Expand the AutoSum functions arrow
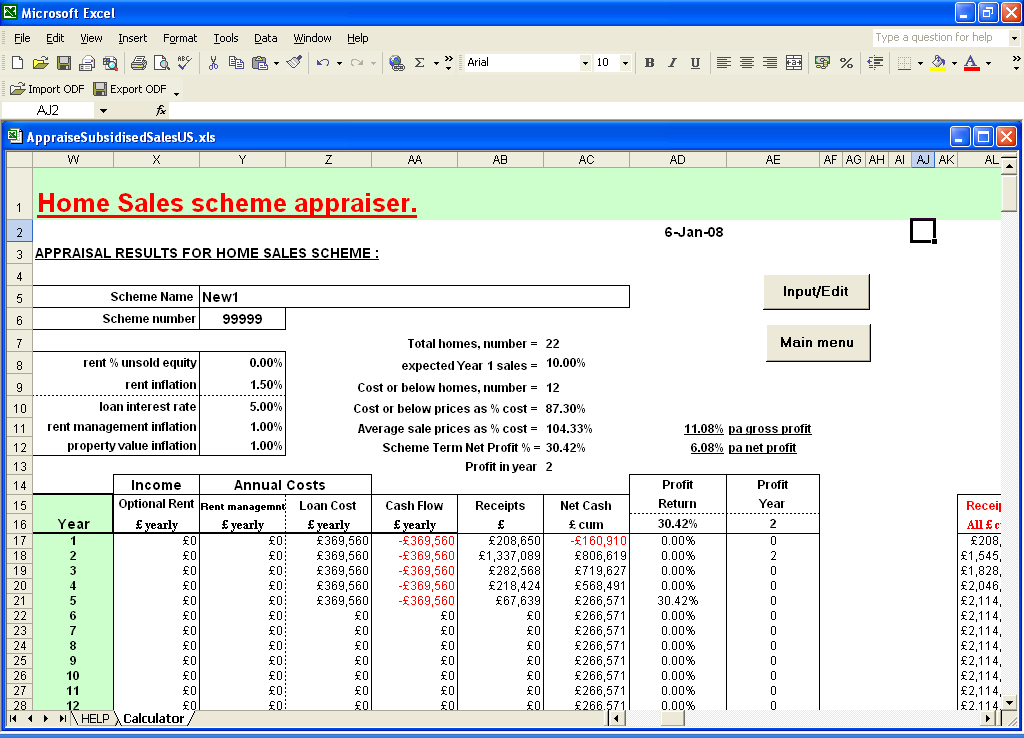 tap(436, 63)
